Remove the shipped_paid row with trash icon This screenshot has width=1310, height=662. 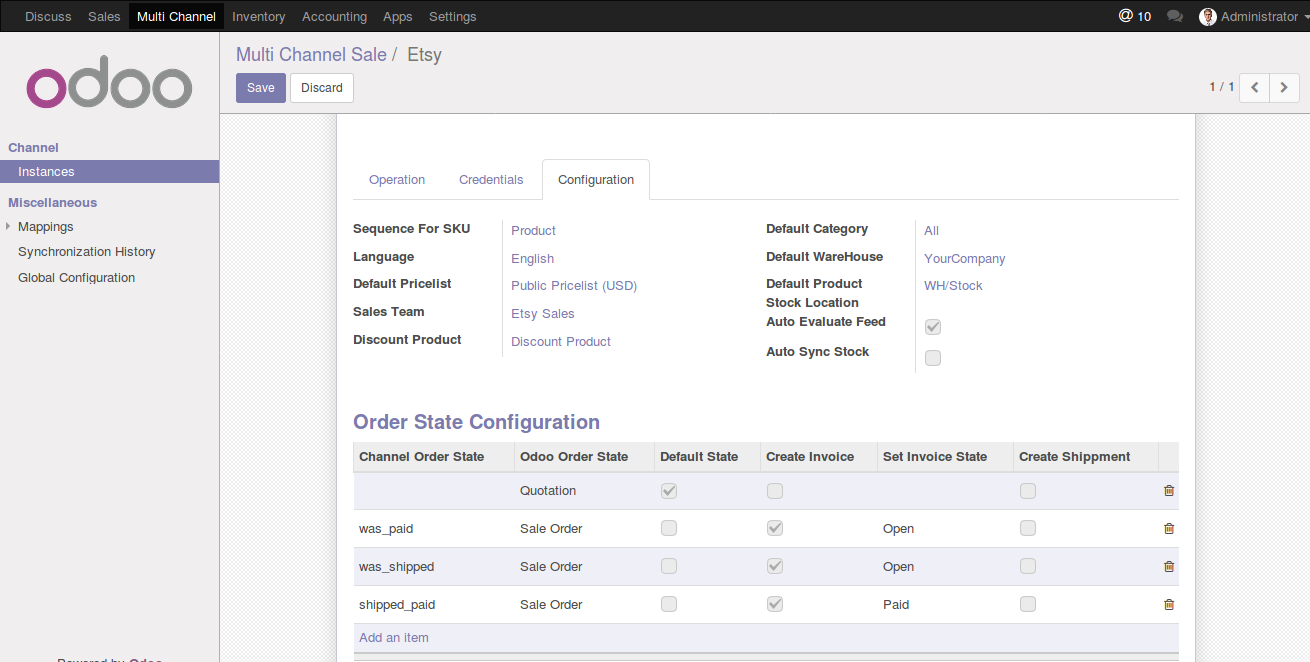coord(1169,605)
